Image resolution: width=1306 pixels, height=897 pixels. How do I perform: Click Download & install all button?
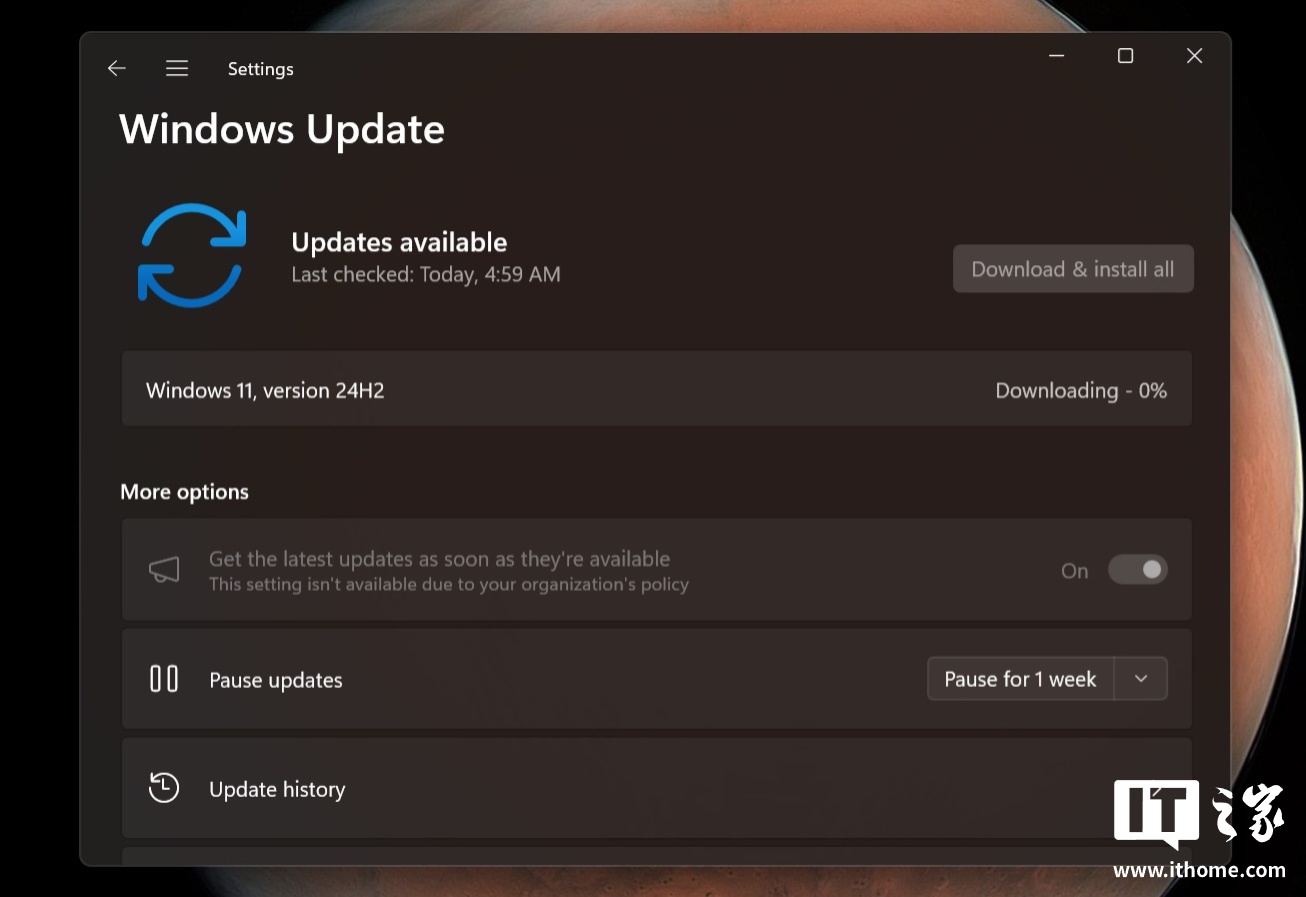(1073, 269)
